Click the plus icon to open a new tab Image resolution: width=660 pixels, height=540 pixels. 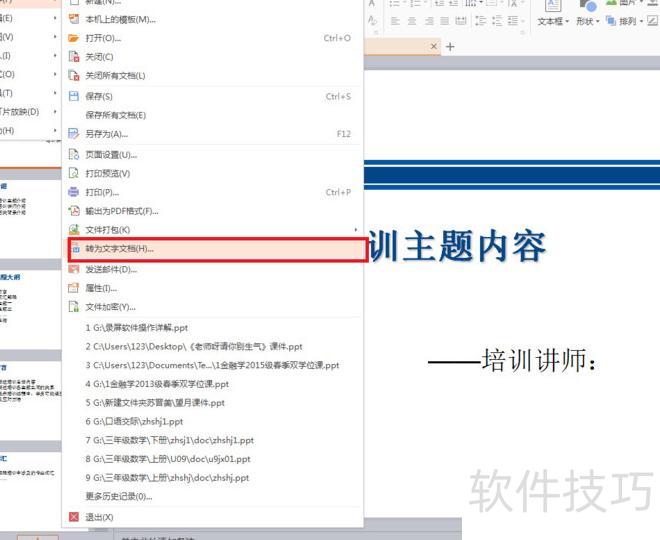[450, 47]
